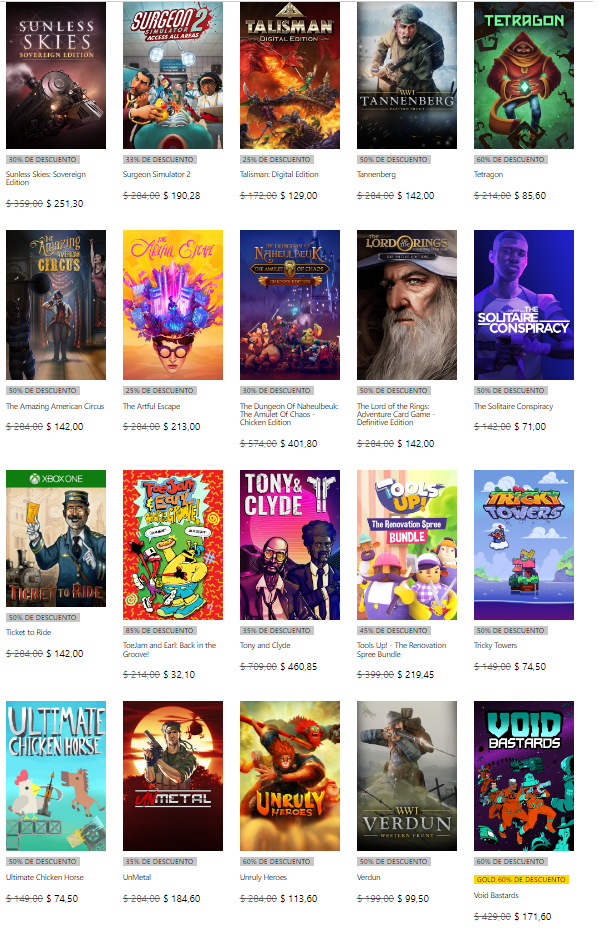Screen dimensions: 598x933
Task: Follow the Unruly Heroes title link
Action: 263,878
